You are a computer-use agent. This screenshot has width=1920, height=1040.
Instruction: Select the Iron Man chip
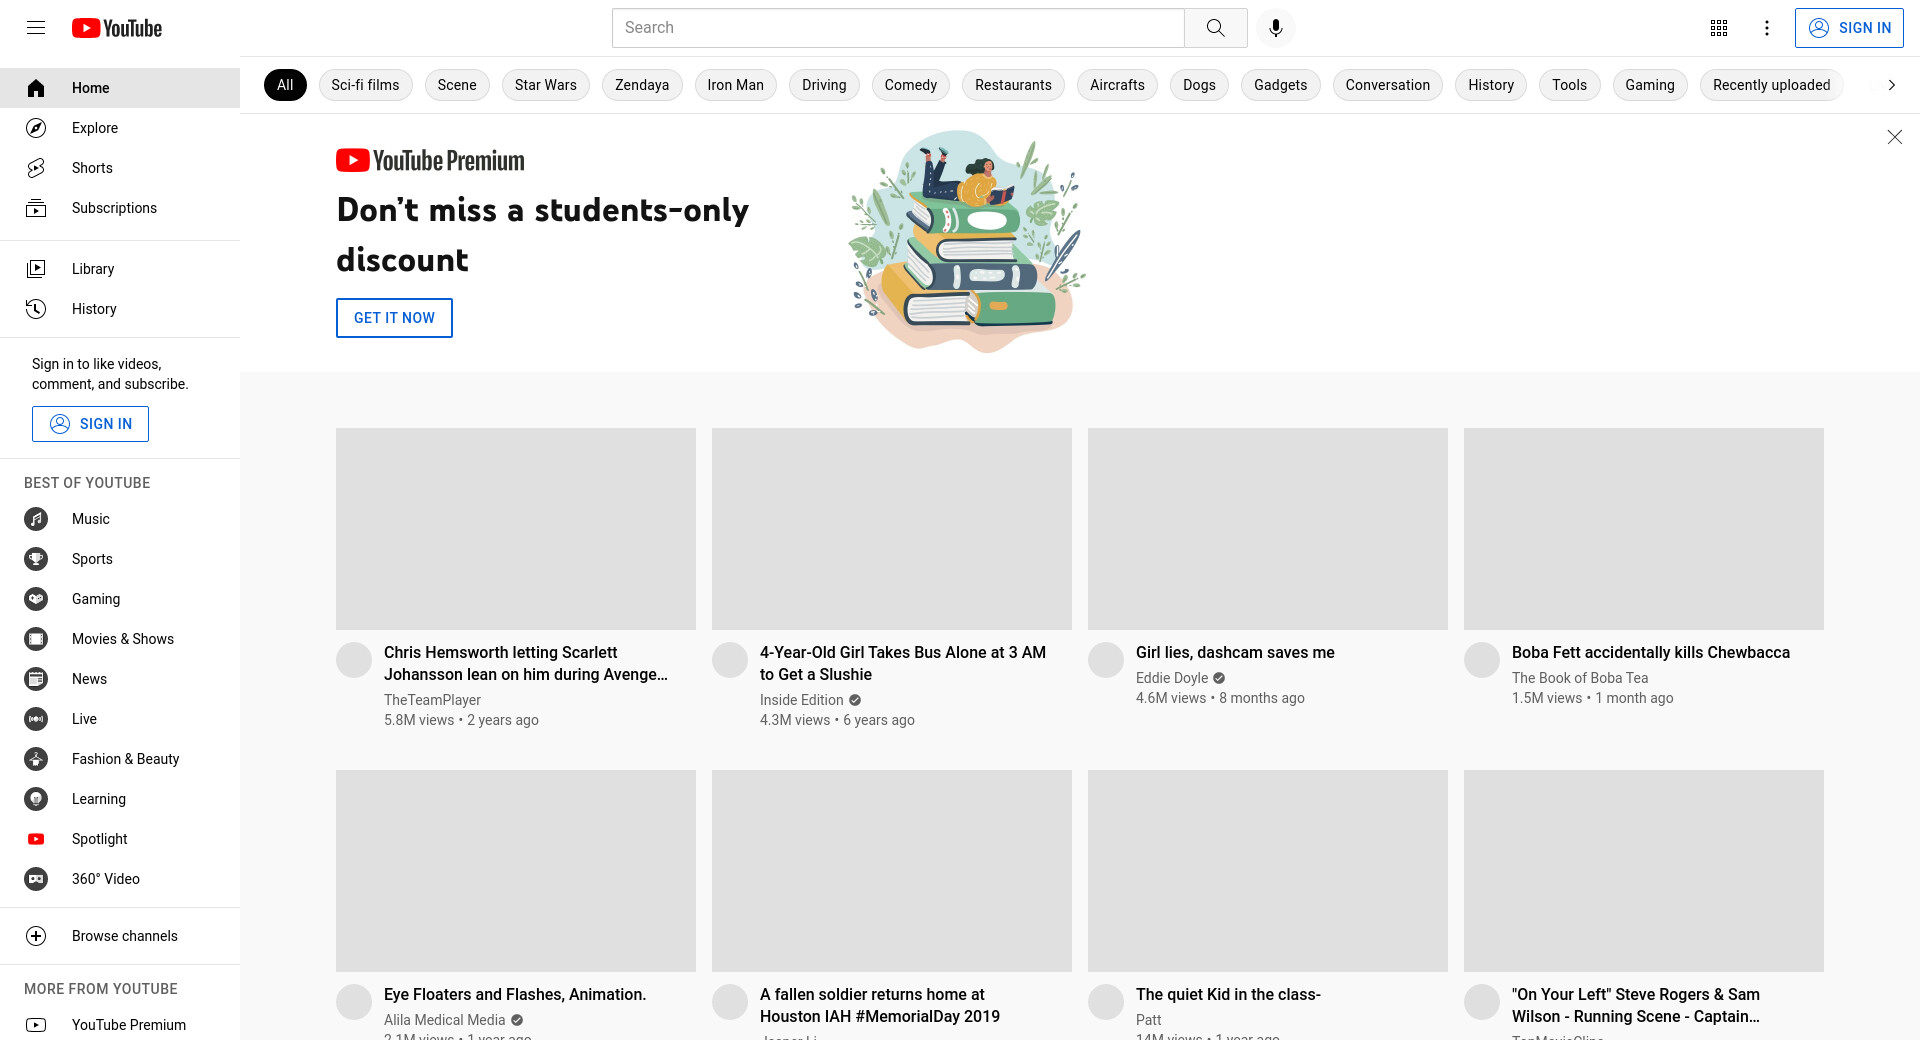click(x=735, y=85)
